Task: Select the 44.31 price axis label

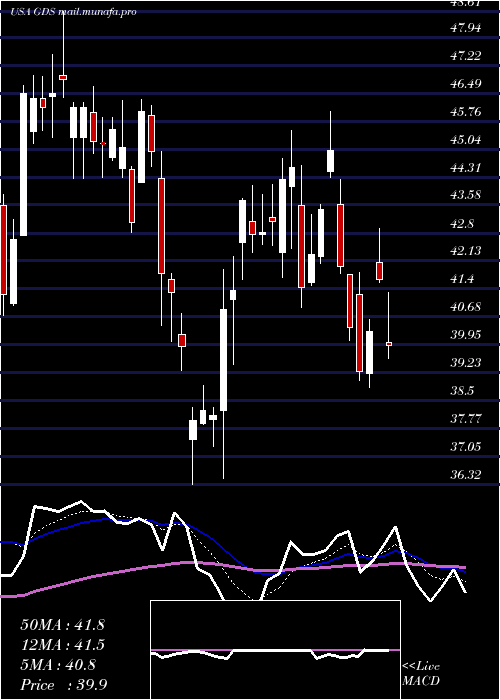Action: (x=466, y=168)
